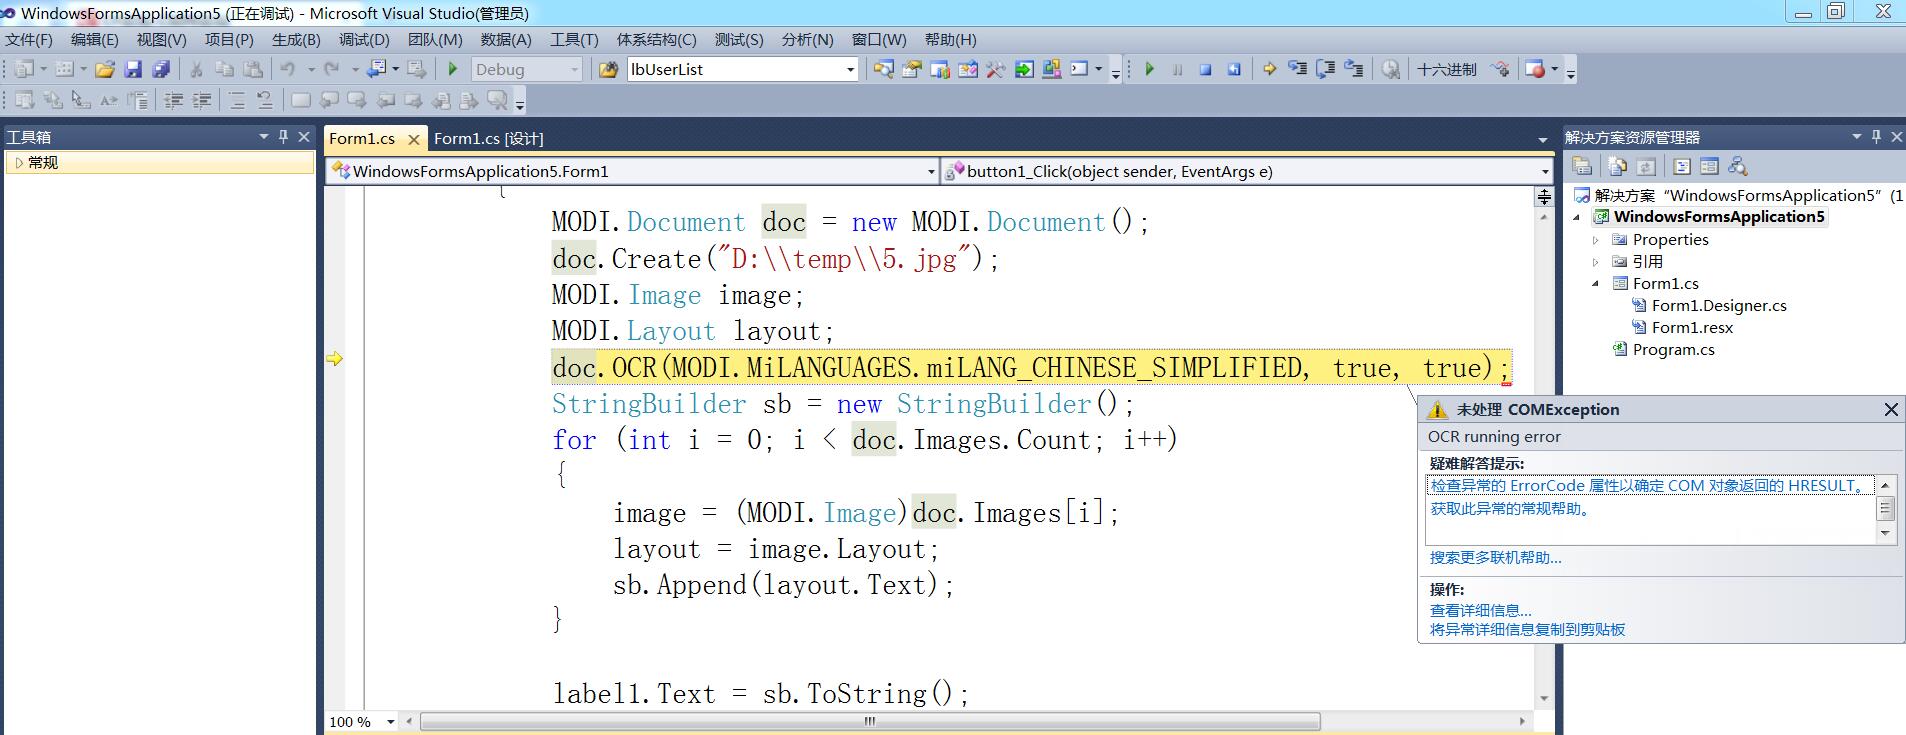This screenshot has width=1906, height=735.
Task: Click the Step Out icon
Action: coord(1353,69)
